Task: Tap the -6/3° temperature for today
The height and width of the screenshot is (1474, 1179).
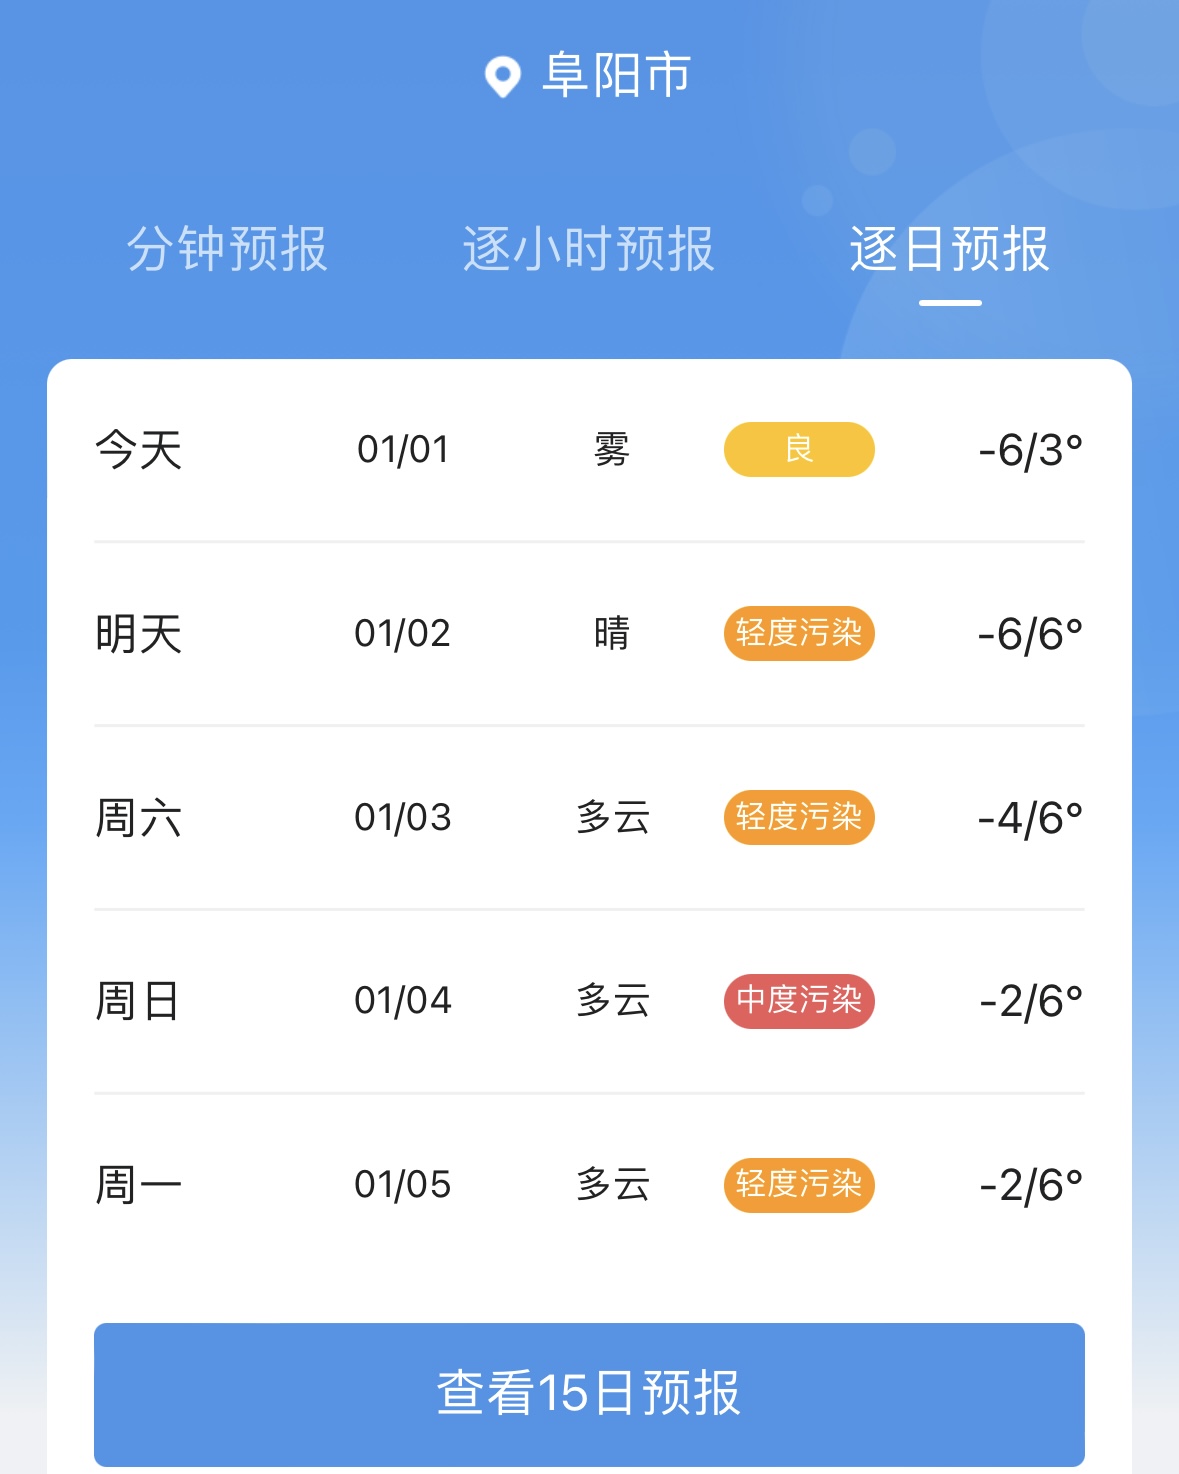Action: (x=1030, y=450)
